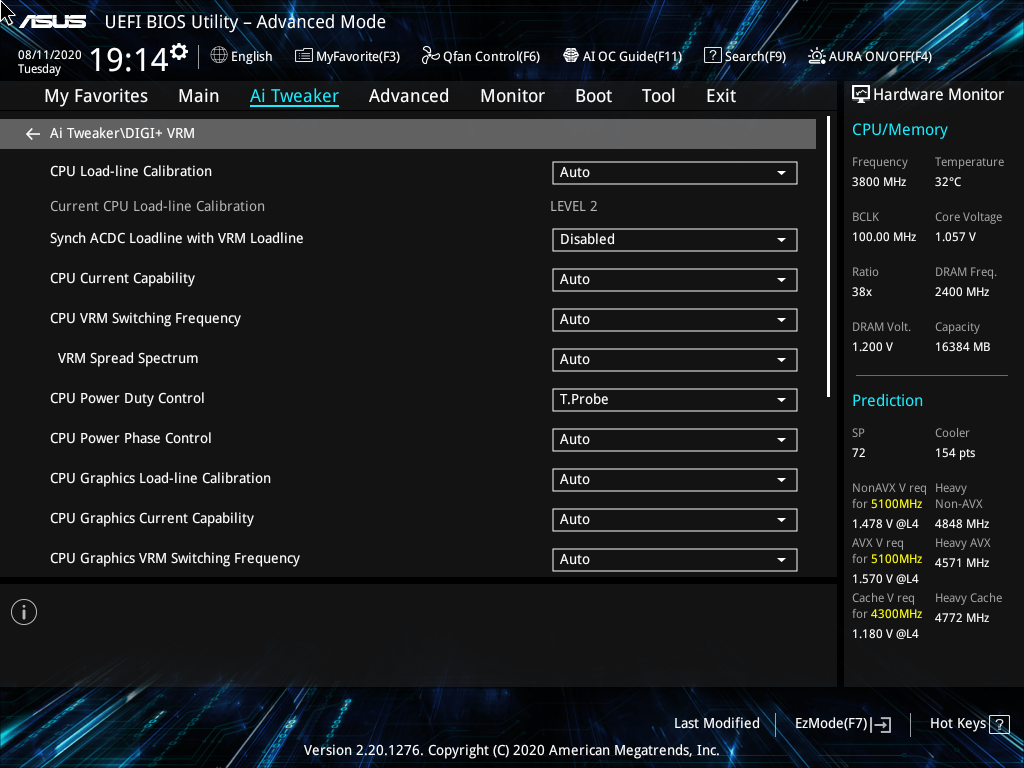The width and height of the screenshot is (1024, 768).
Task: Click the 3800 MHz frequency value
Action: [x=879, y=182]
